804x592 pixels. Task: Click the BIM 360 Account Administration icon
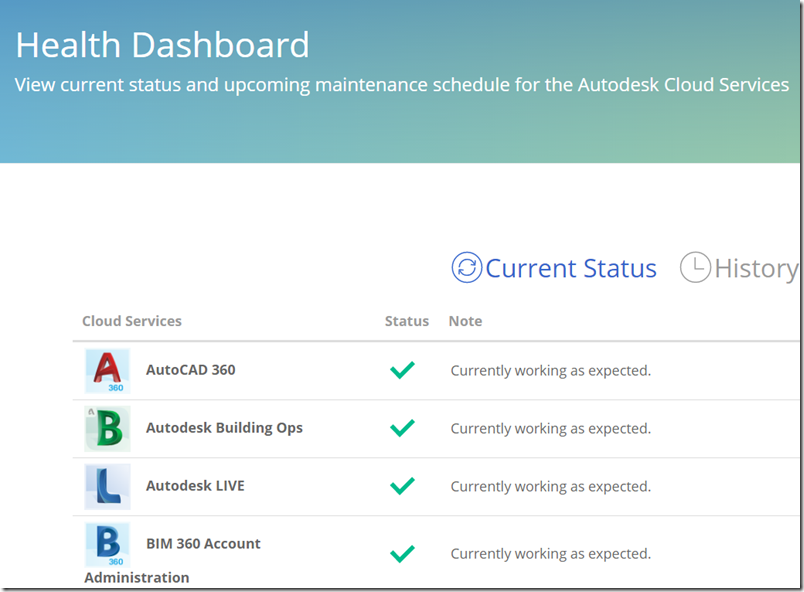(x=107, y=544)
